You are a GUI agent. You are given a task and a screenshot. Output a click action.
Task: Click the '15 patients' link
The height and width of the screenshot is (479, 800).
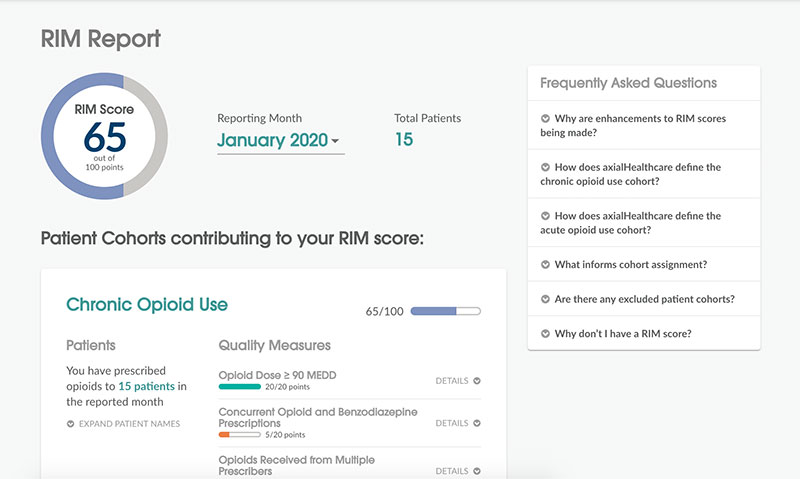[x=146, y=386]
